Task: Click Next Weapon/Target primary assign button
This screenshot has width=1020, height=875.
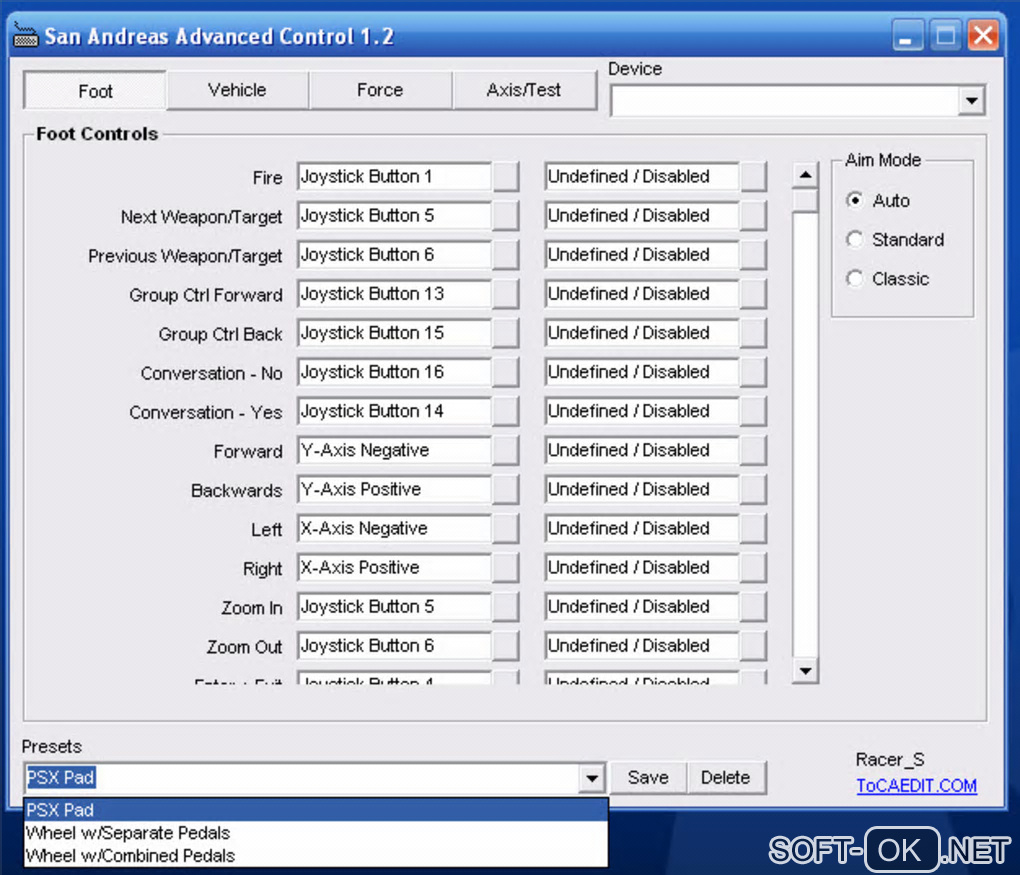Action: tap(505, 215)
